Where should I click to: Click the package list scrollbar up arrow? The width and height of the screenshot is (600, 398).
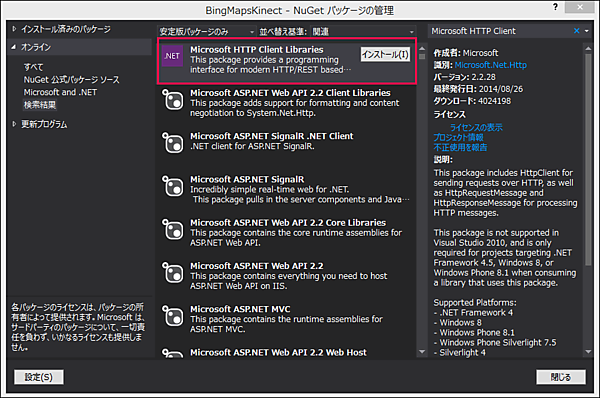pos(422,48)
